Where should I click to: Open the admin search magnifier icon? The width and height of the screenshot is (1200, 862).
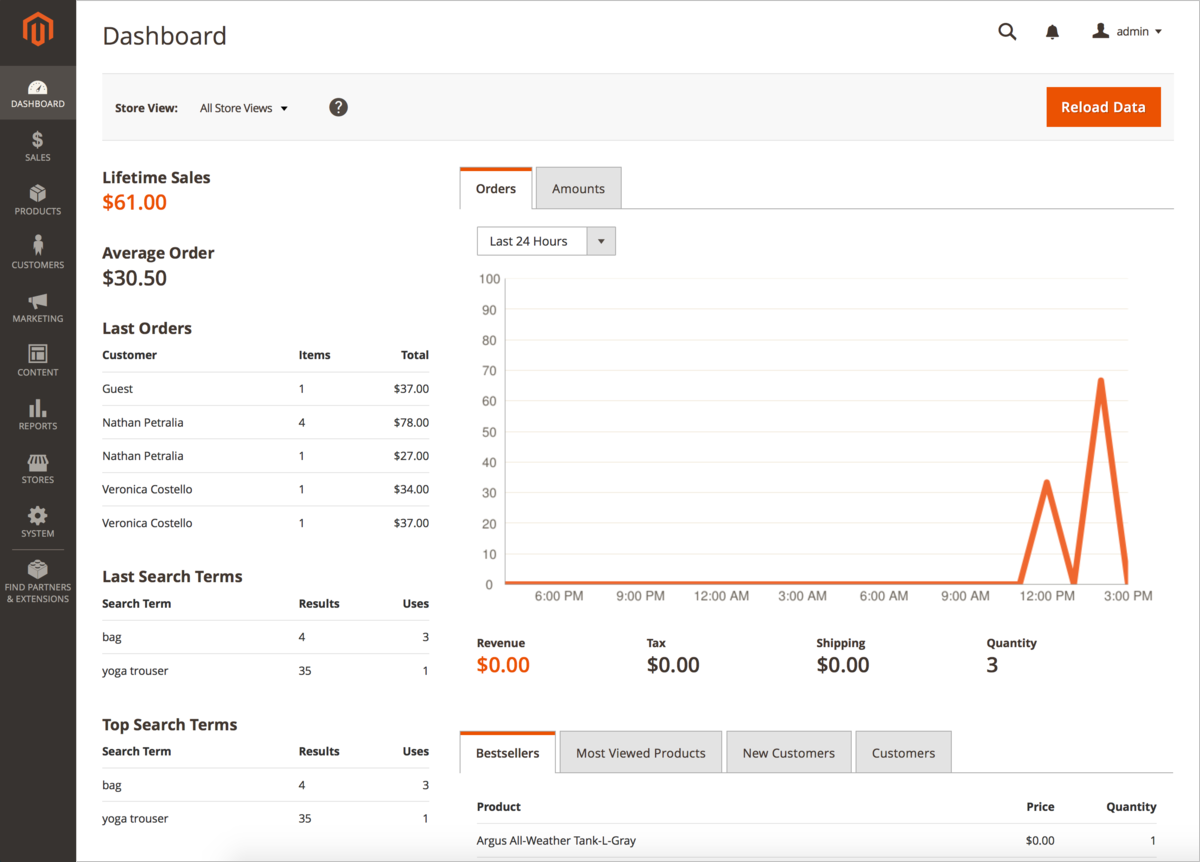[x=1007, y=31]
